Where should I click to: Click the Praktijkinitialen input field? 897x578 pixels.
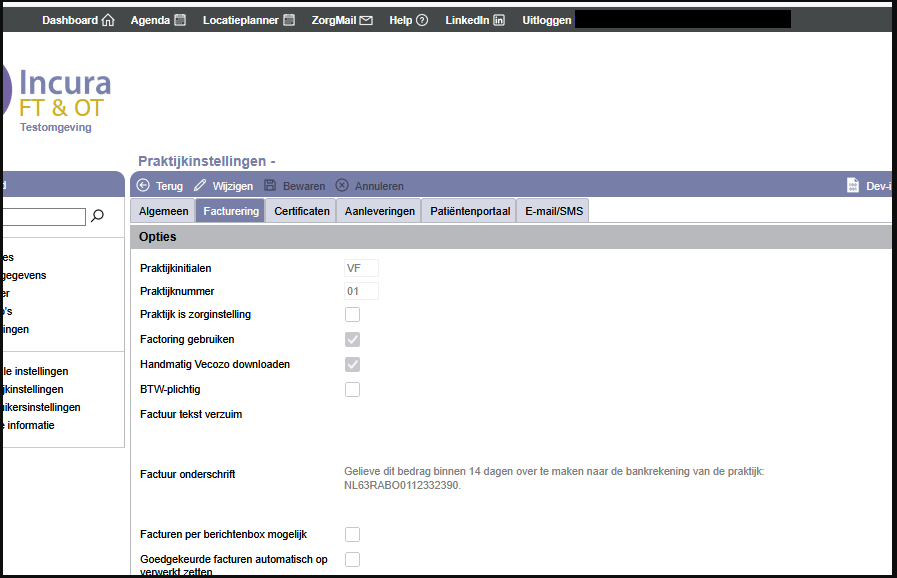click(x=361, y=268)
